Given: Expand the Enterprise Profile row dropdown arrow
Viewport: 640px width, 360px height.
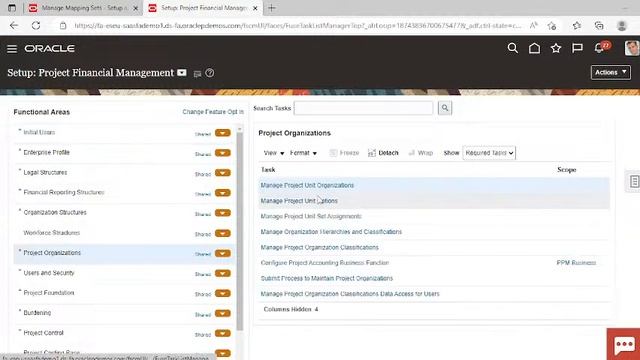Looking at the screenshot, I should pyautogui.click(x=223, y=153).
